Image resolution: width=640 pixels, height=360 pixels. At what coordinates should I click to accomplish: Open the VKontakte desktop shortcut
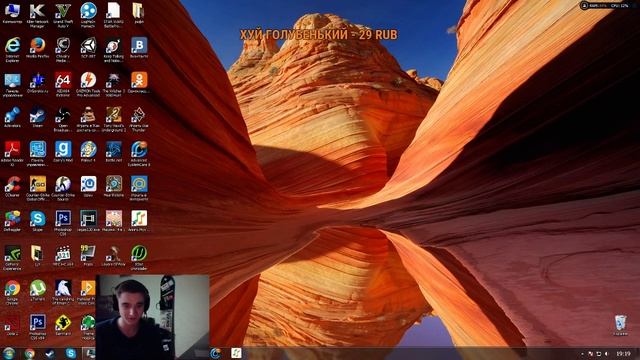coord(139,48)
